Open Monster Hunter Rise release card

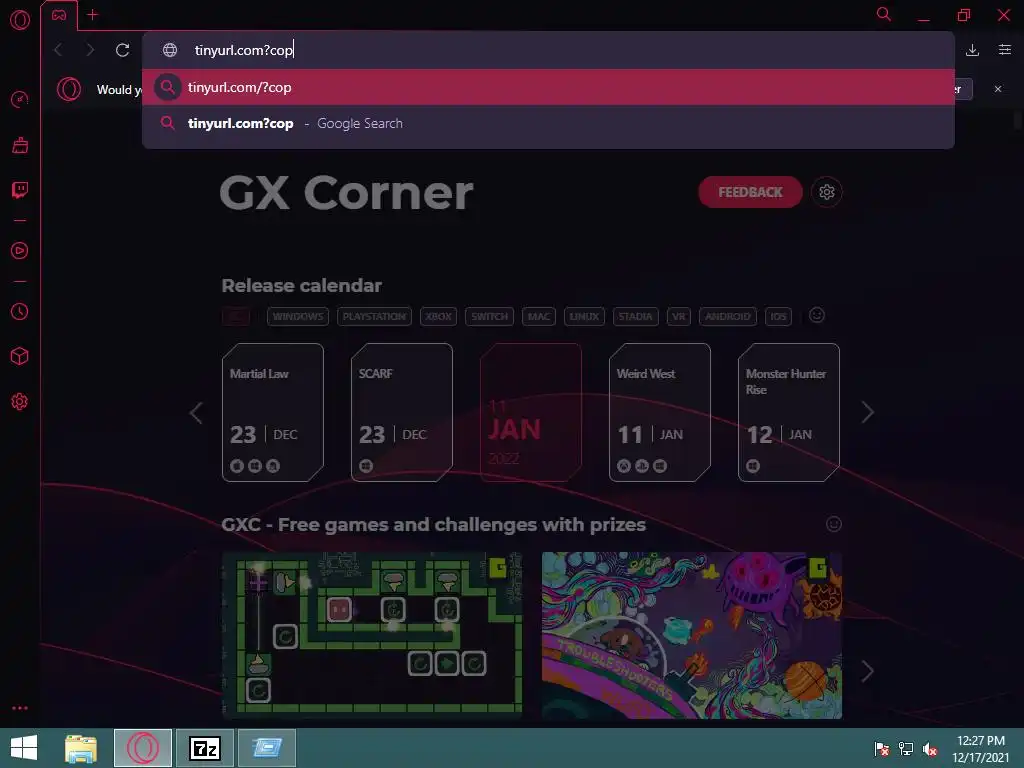point(789,413)
